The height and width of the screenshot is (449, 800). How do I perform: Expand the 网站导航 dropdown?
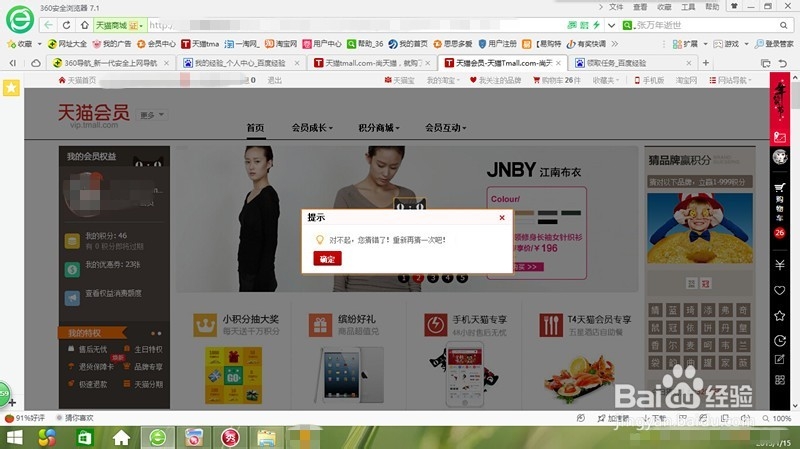click(730, 80)
